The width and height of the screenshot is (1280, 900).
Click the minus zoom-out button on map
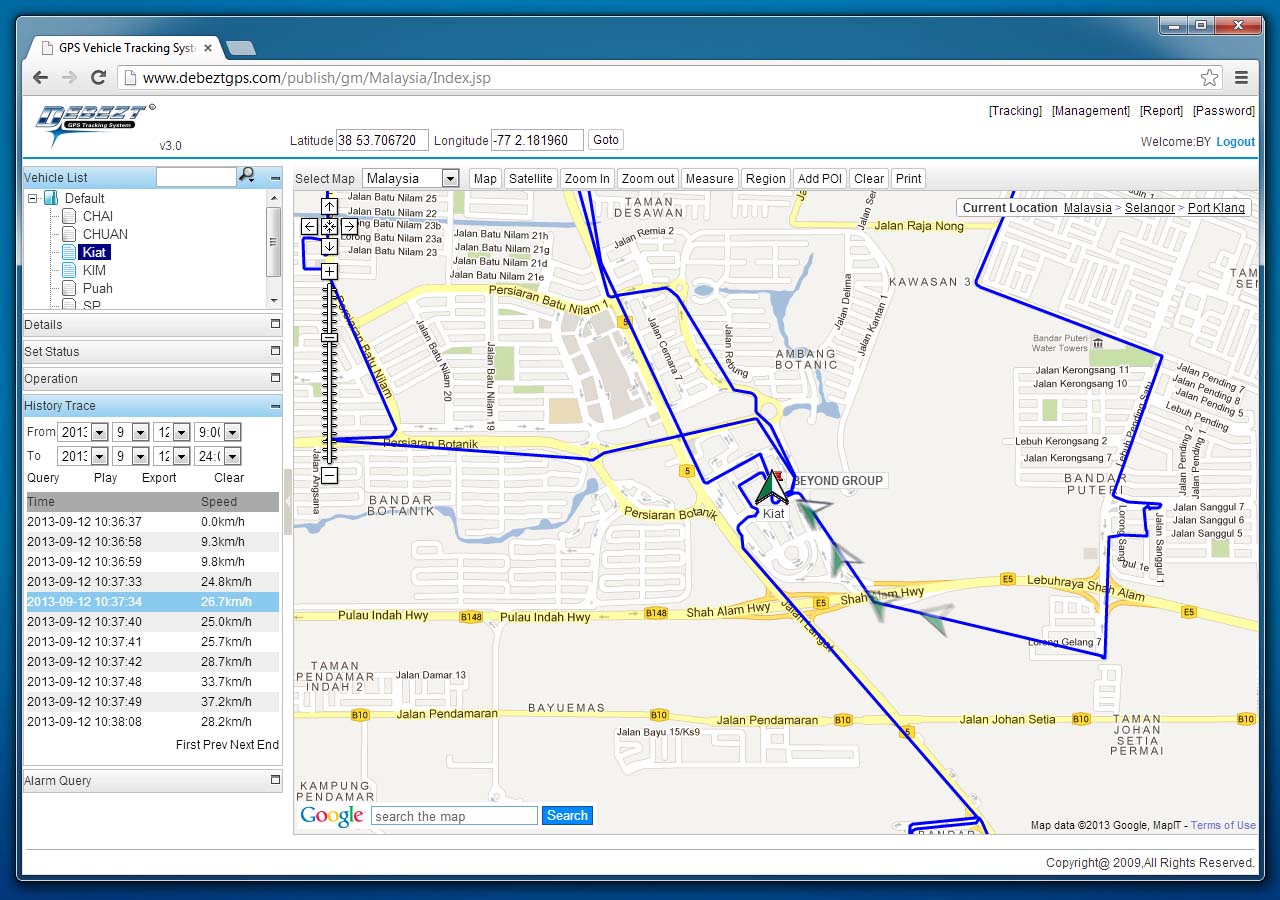point(329,476)
